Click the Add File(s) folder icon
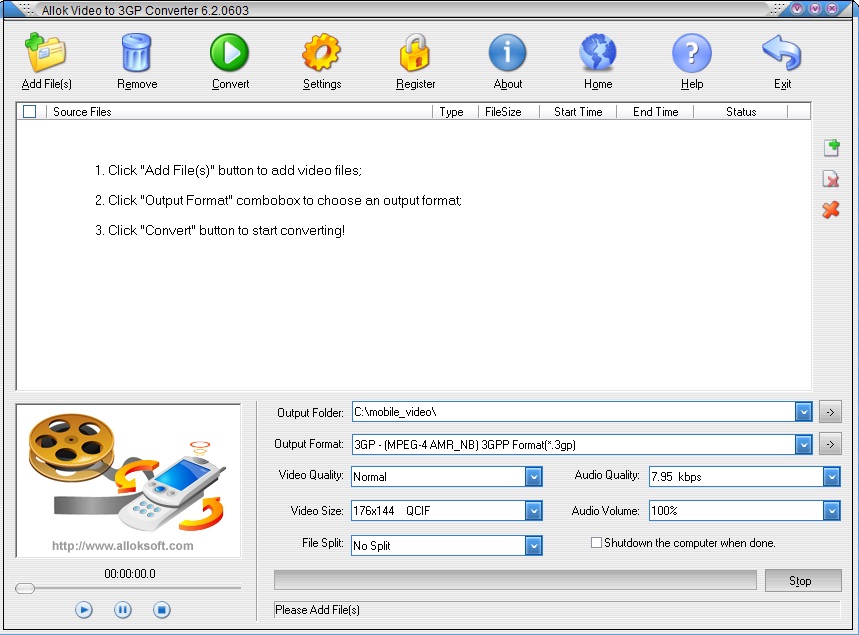Viewport: 859px width, 635px height. pos(45,53)
